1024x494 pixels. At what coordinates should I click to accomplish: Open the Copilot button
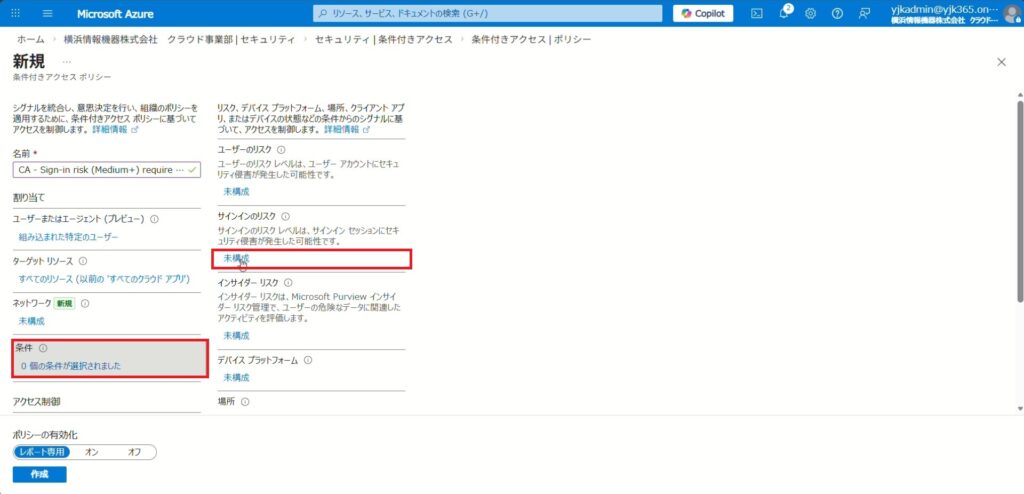coord(703,13)
